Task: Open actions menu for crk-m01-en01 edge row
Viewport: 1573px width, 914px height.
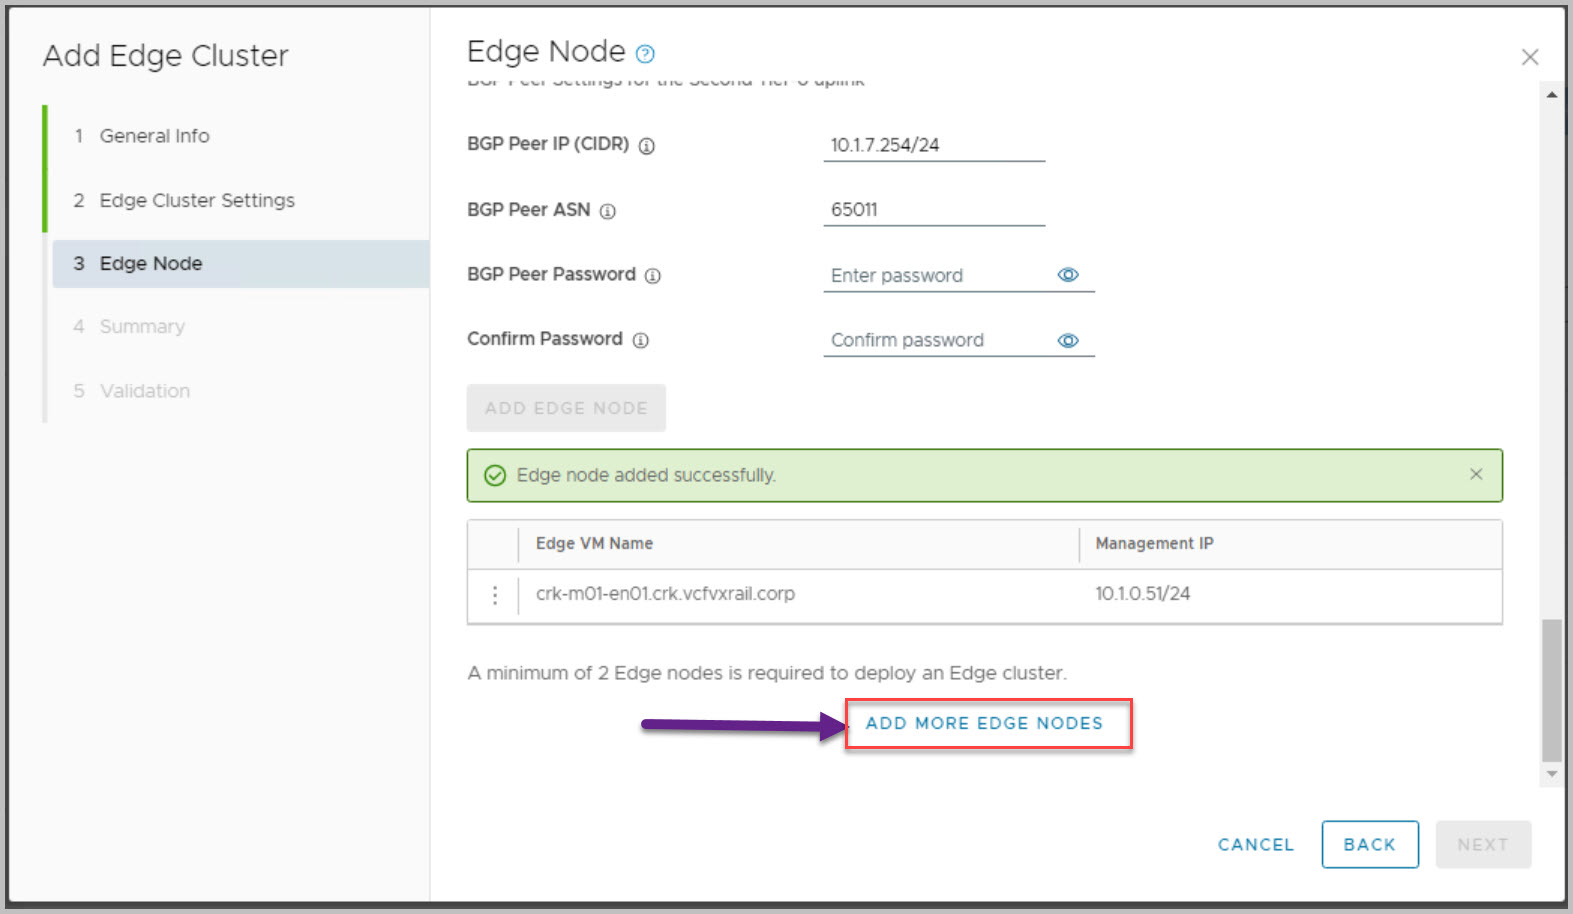Action: 494,595
